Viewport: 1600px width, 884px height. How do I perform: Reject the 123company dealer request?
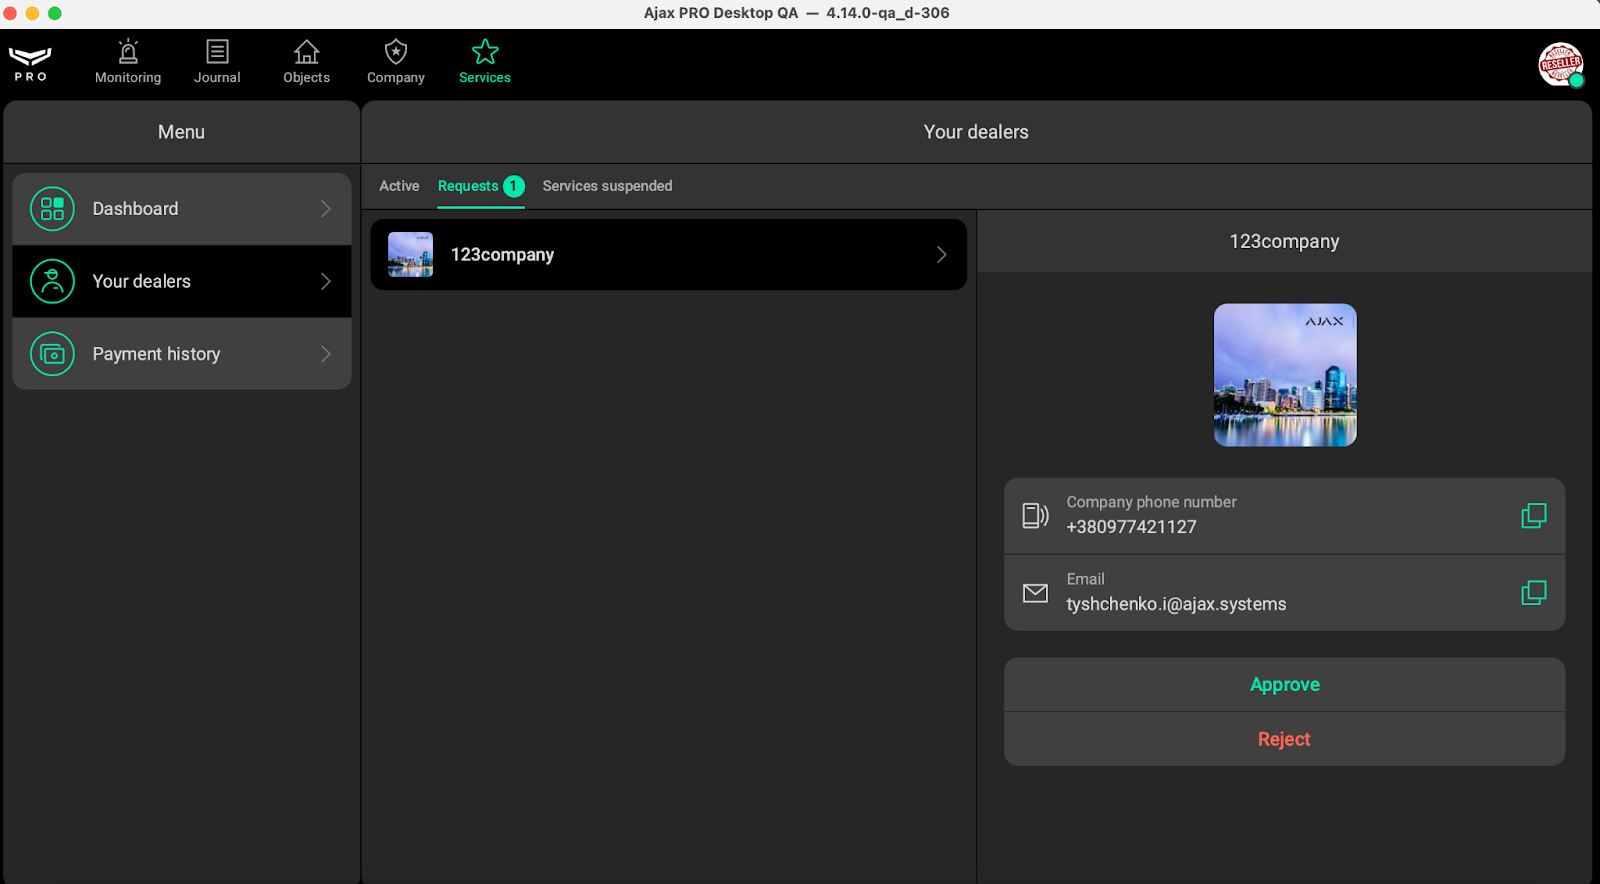click(x=1284, y=739)
